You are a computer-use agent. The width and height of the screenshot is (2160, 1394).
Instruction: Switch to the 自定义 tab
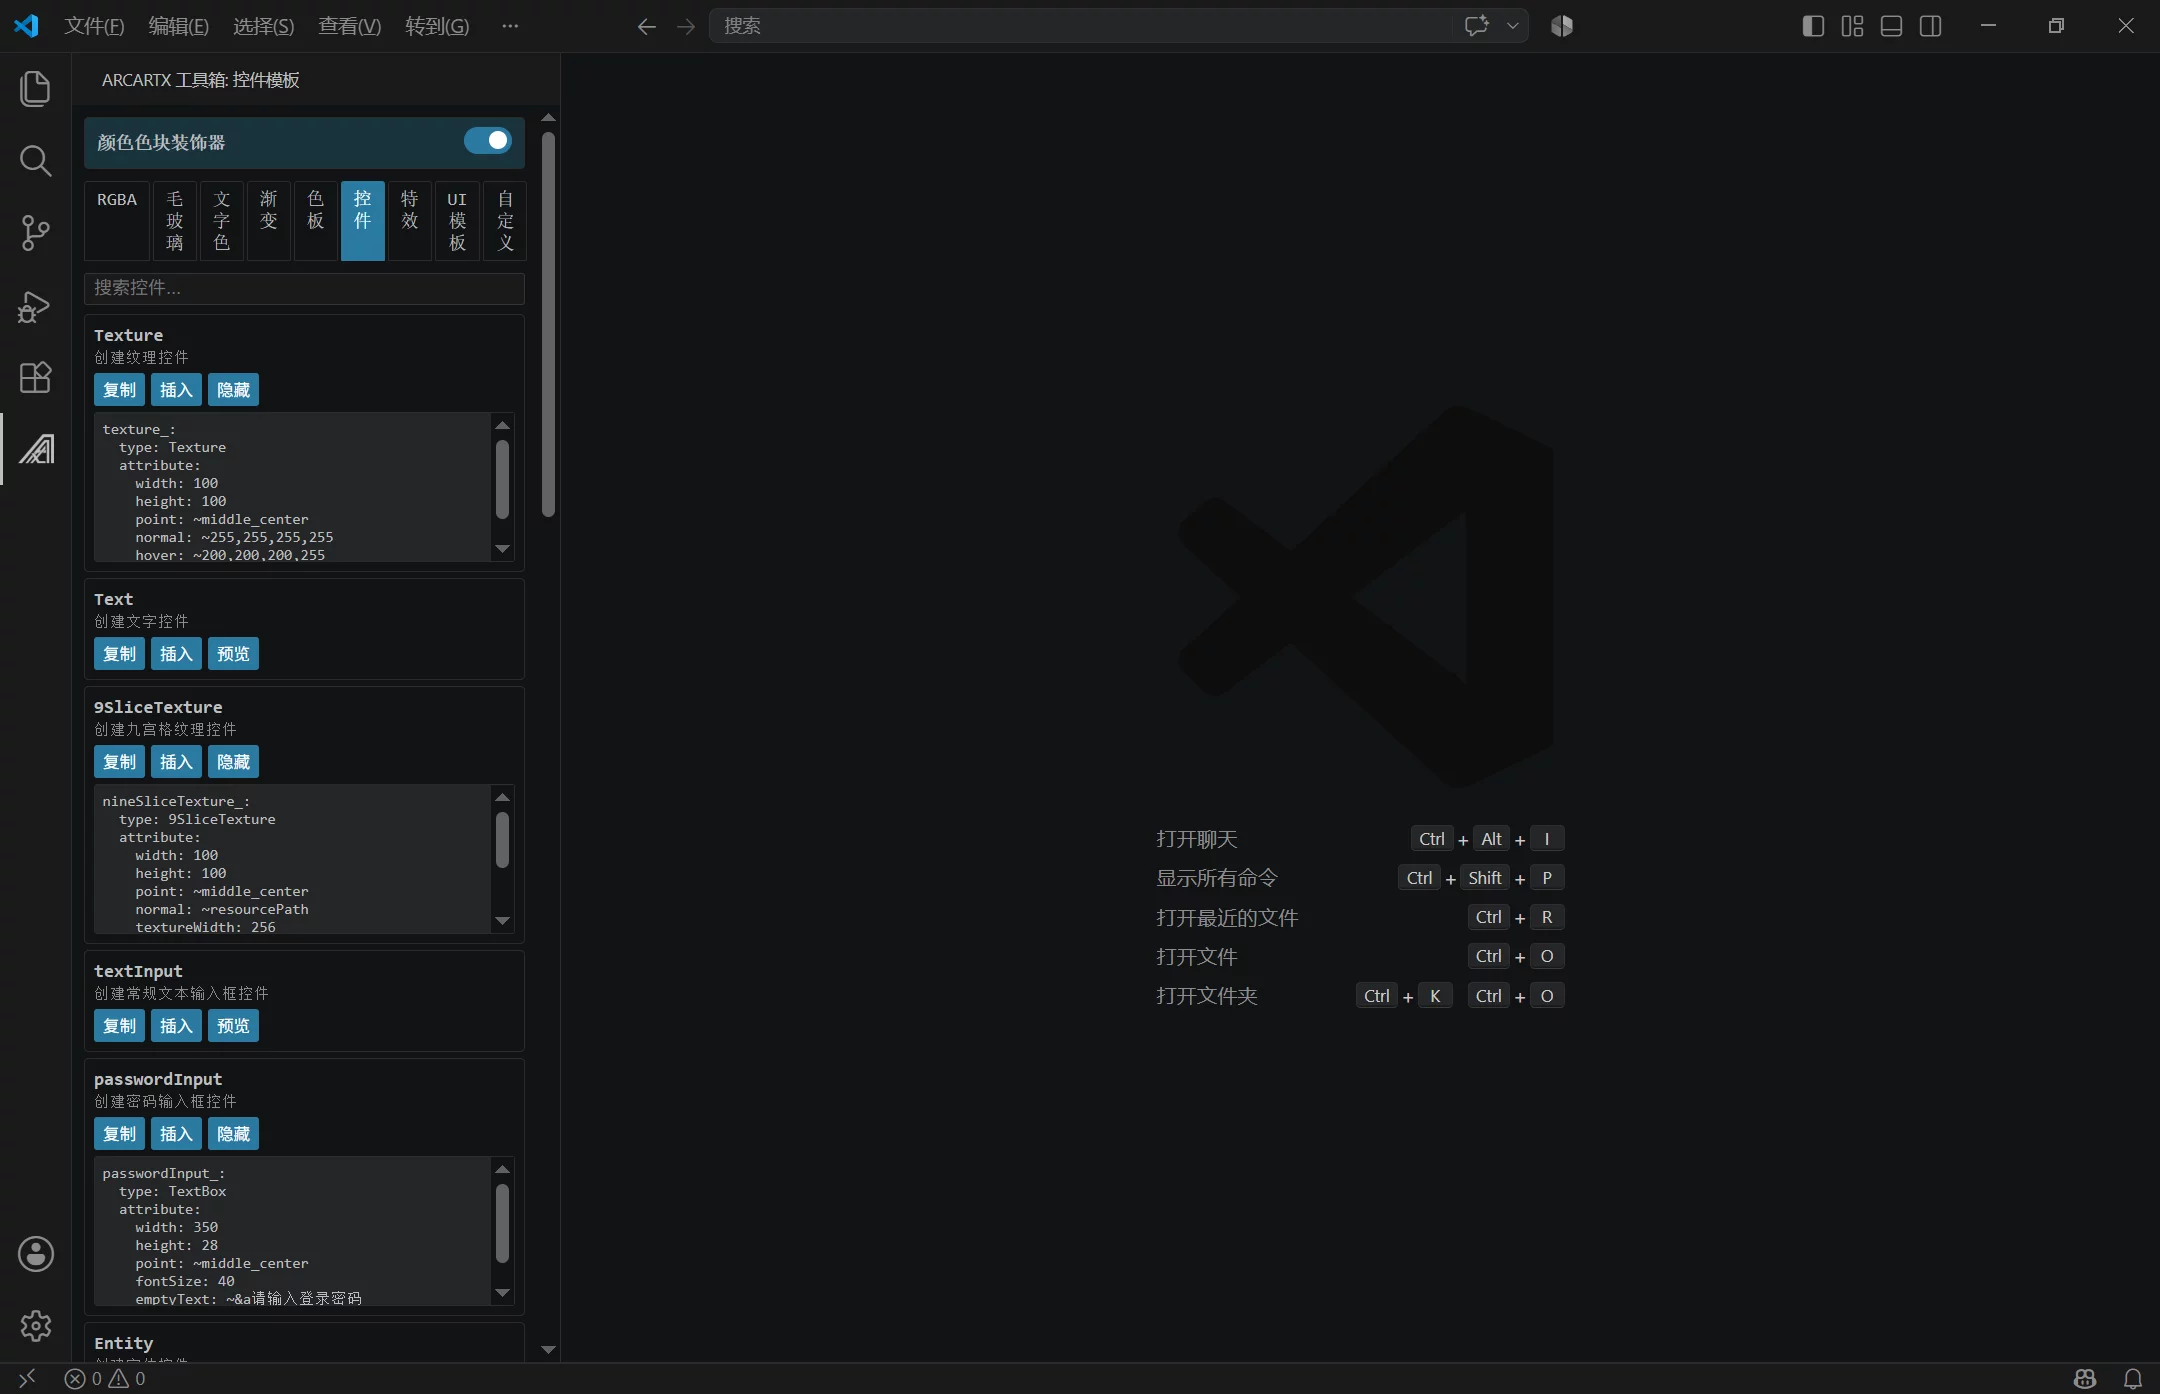pos(505,221)
